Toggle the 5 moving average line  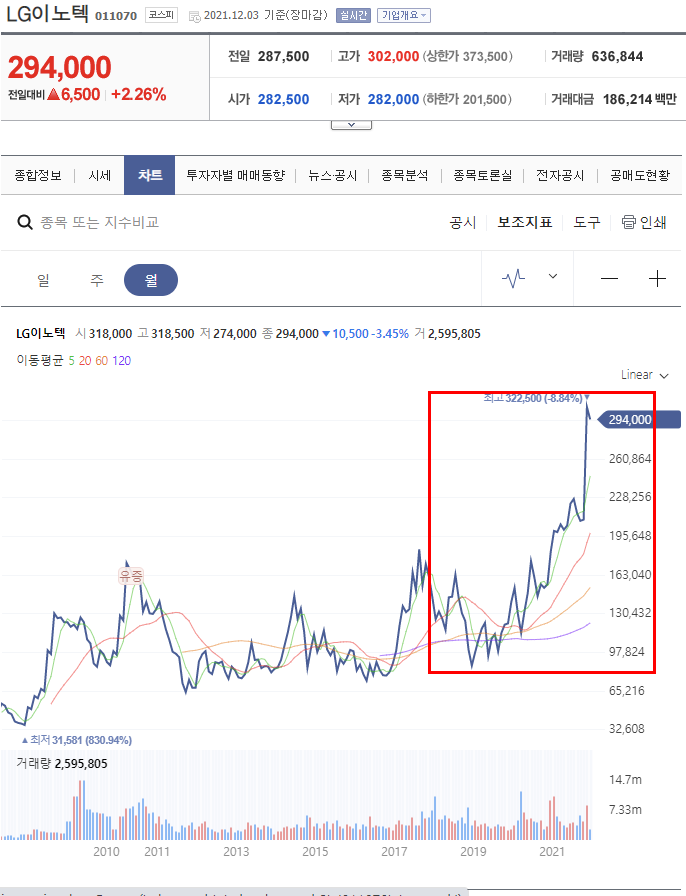(x=71, y=361)
